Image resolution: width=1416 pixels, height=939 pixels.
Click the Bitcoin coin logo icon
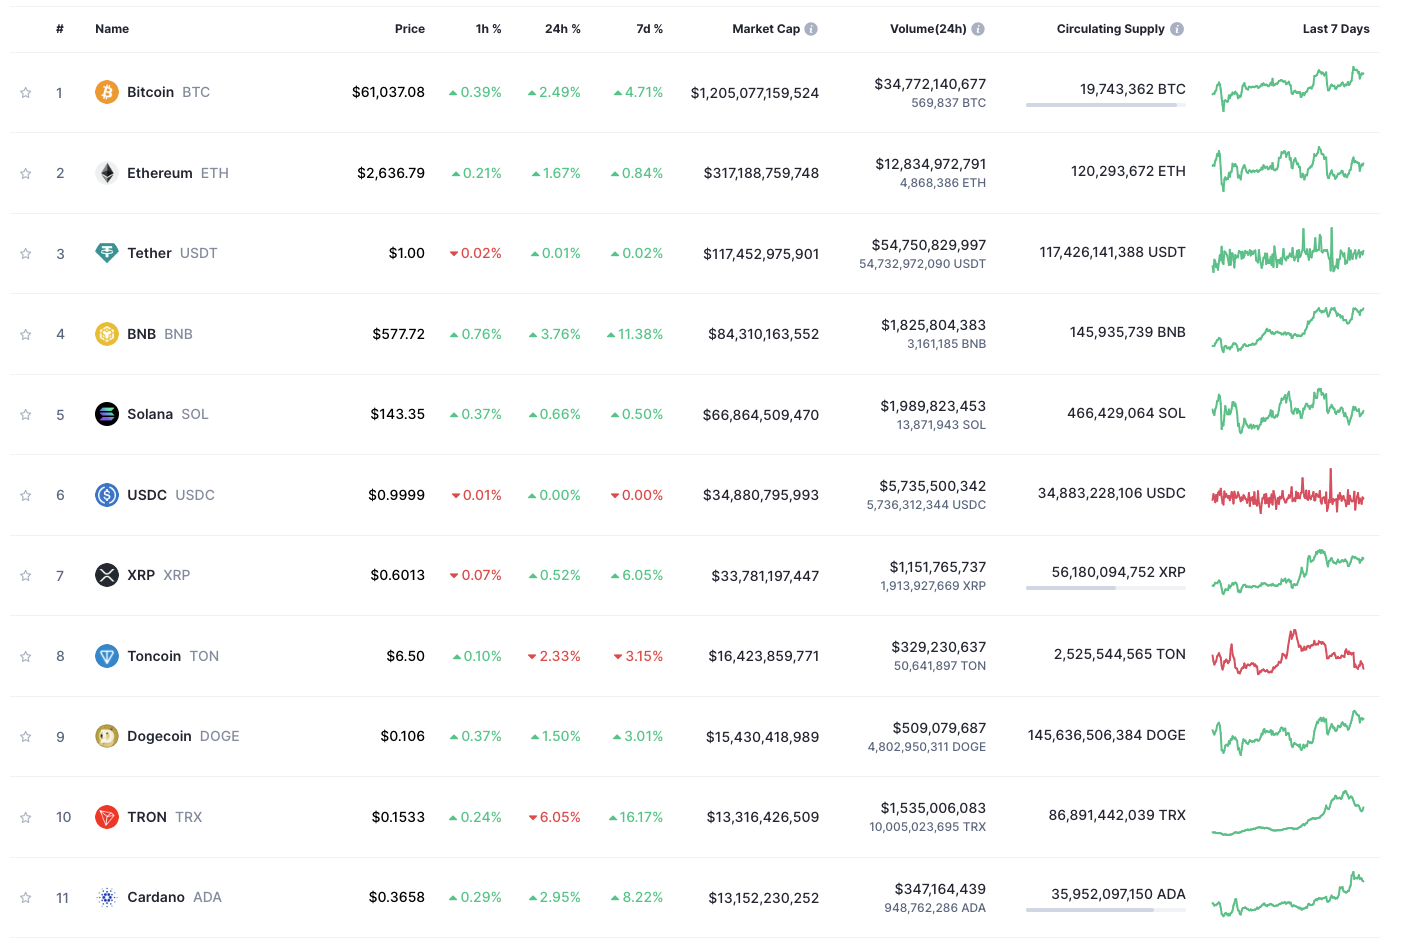pyautogui.click(x=107, y=92)
